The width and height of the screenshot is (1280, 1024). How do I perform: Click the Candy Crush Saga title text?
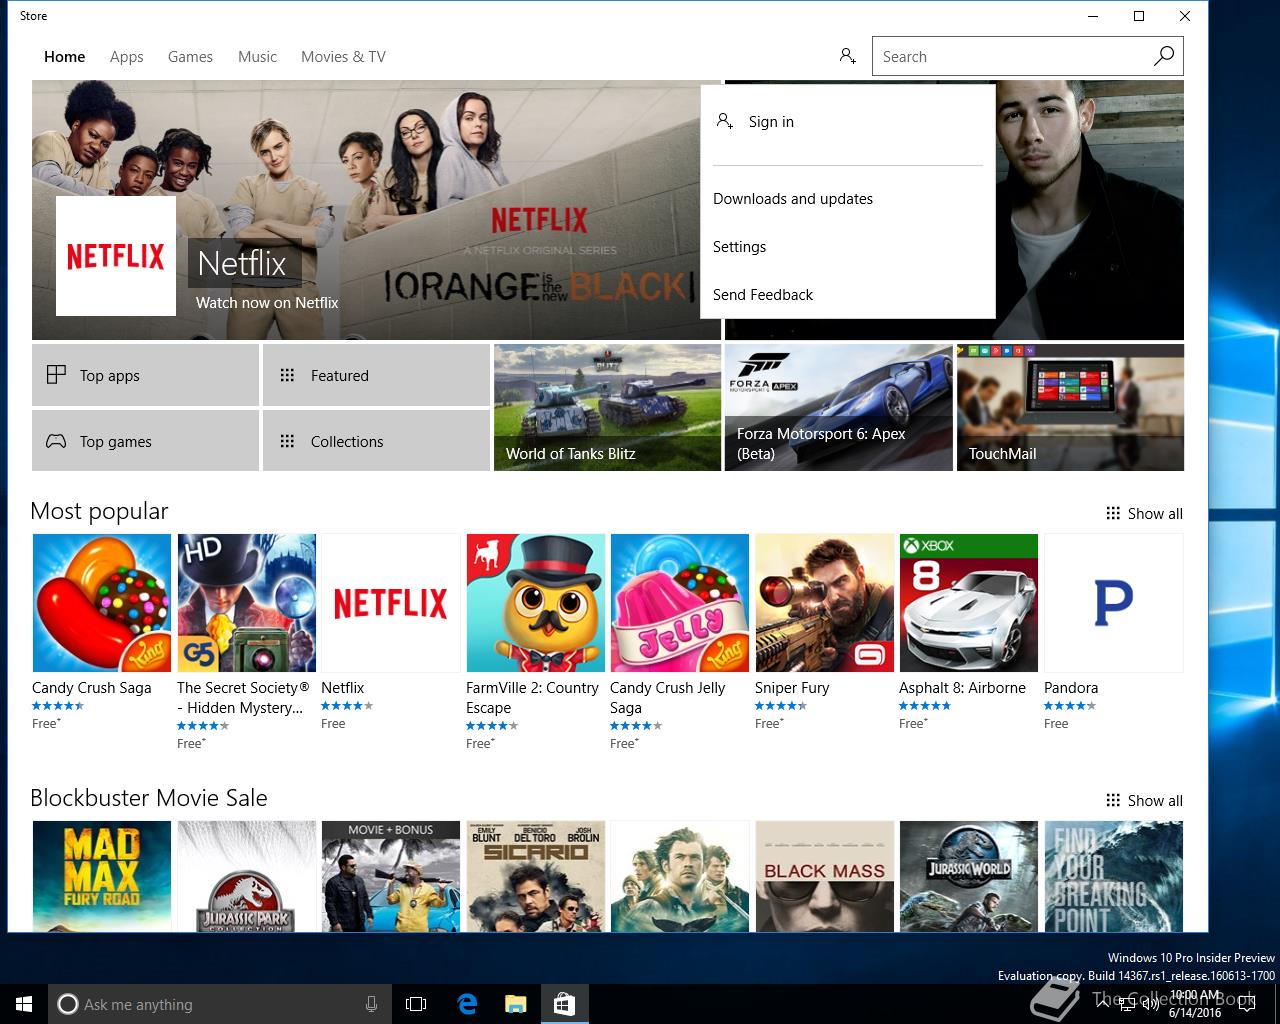(x=92, y=687)
